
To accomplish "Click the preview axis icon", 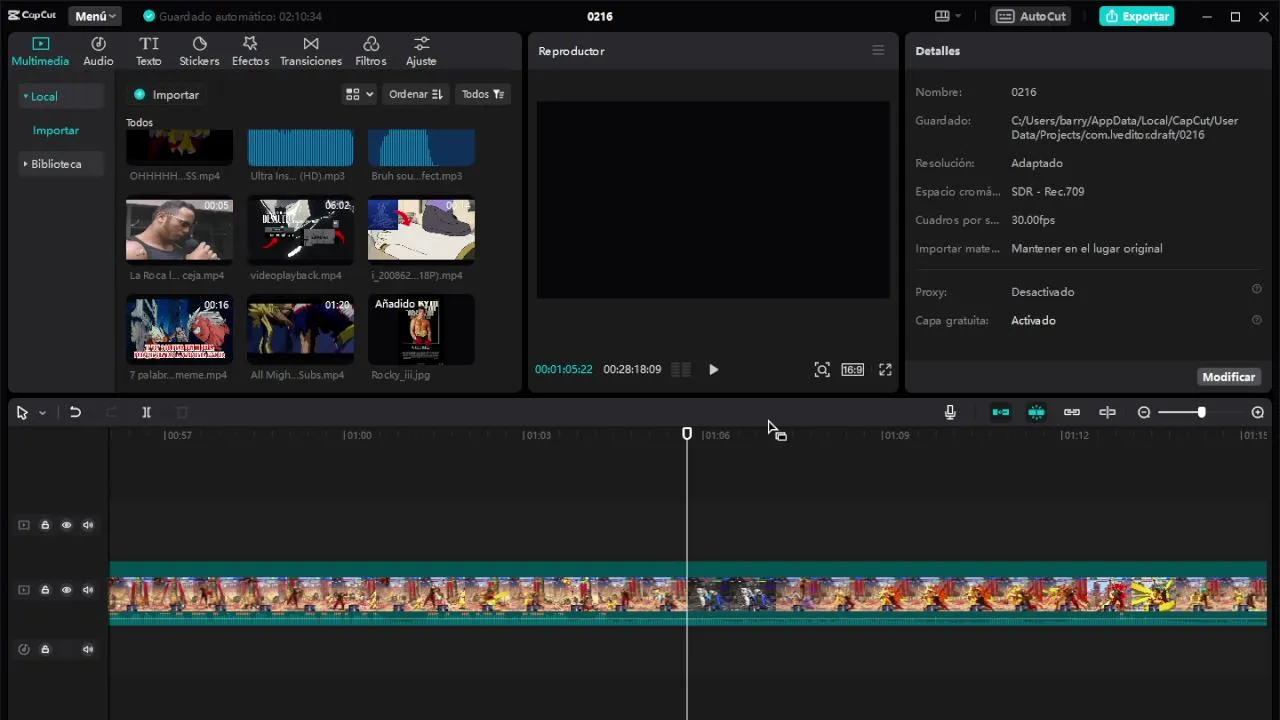I will 1107,412.
